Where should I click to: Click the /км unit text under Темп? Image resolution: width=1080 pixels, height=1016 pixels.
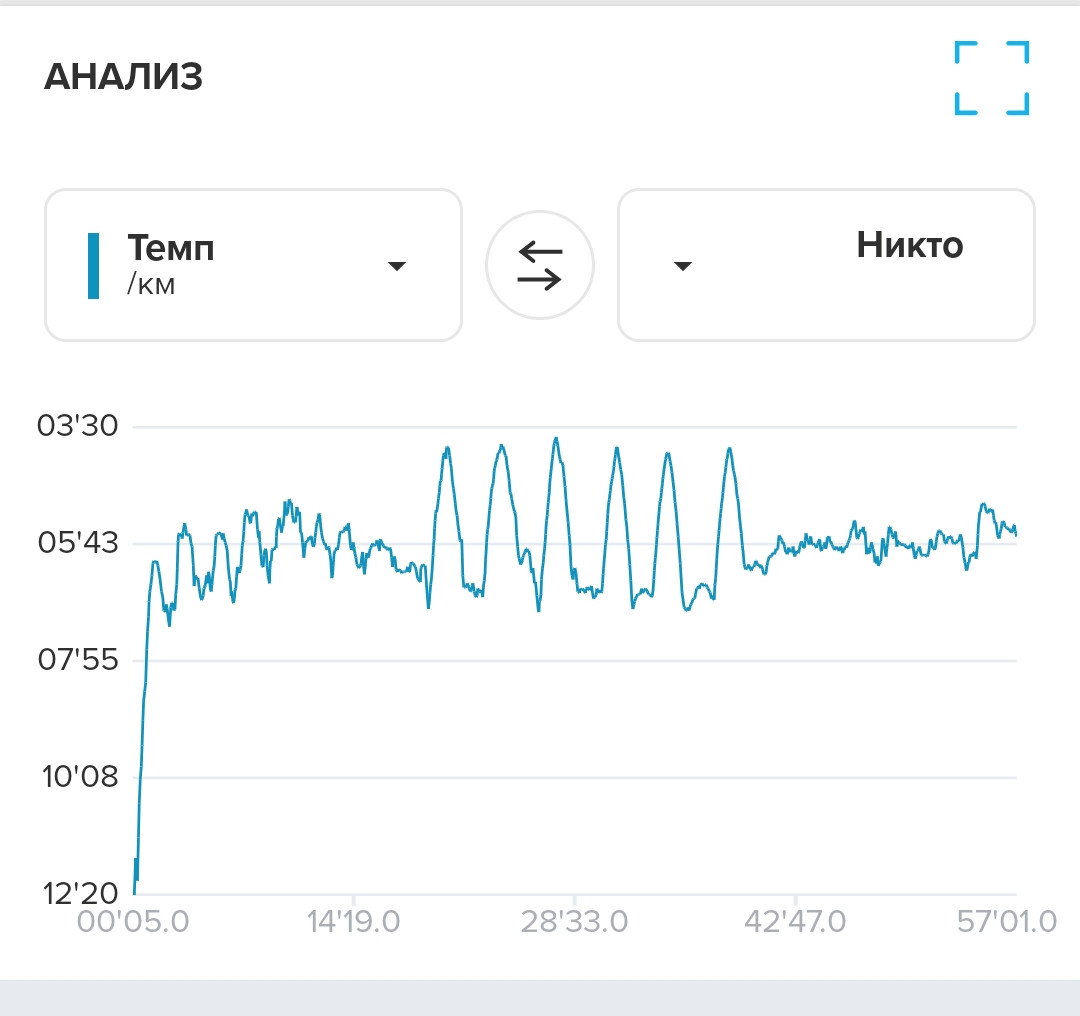(x=151, y=284)
